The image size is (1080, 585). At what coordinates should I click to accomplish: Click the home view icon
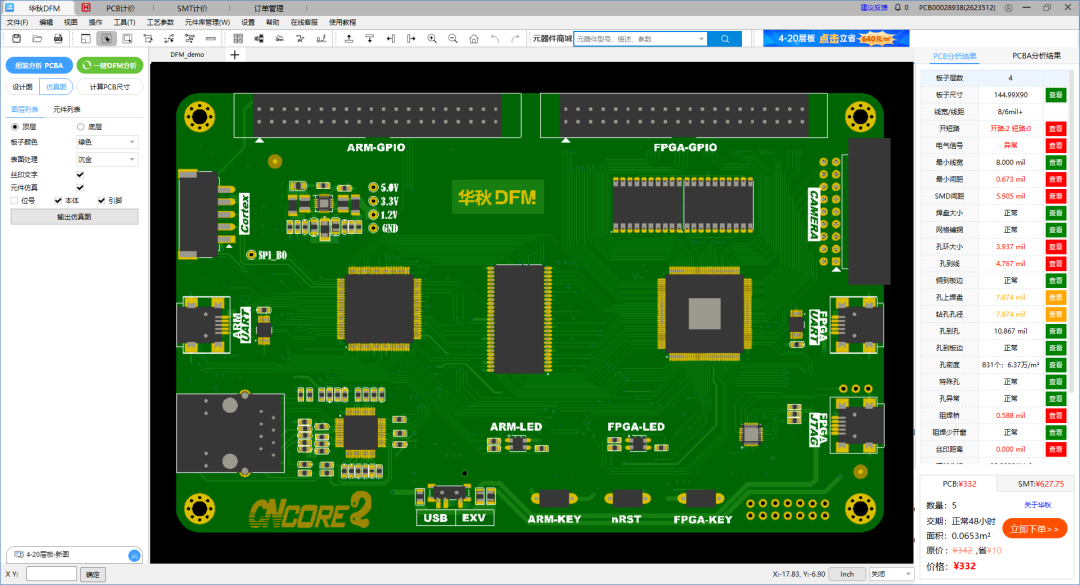pyautogui.click(x=474, y=38)
